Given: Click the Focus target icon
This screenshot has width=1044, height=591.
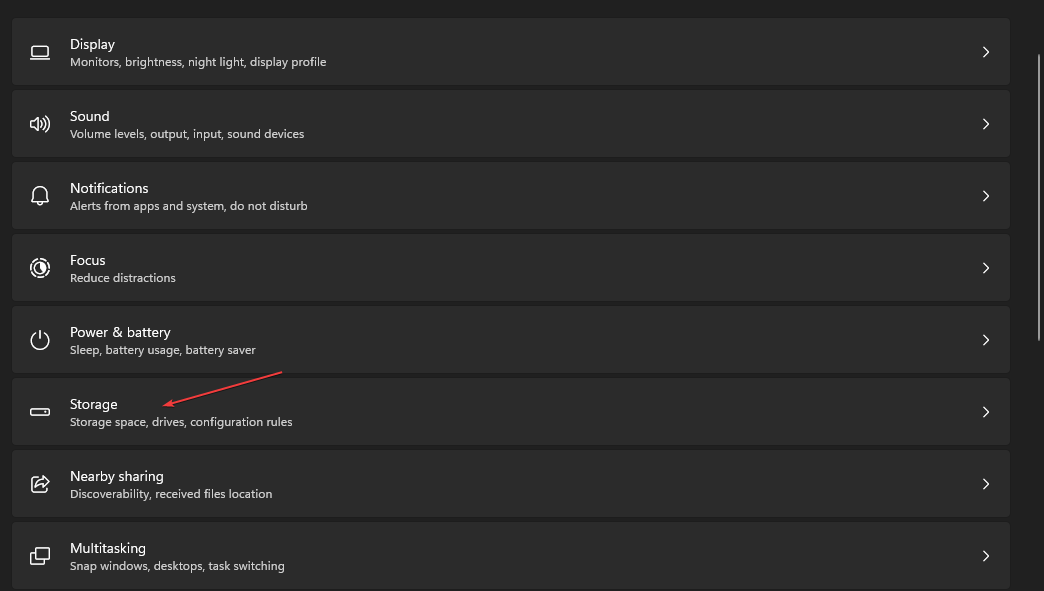Looking at the screenshot, I should click(40, 267).
